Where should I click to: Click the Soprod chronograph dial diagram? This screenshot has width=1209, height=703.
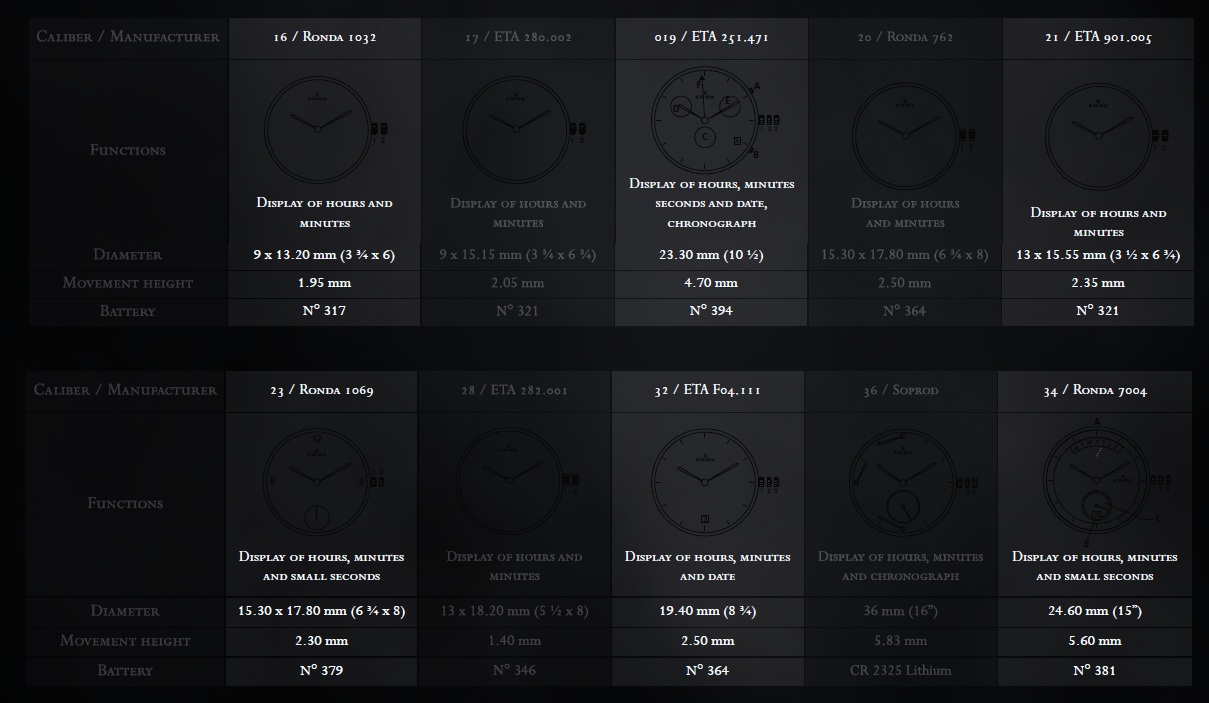pos(898,484)
